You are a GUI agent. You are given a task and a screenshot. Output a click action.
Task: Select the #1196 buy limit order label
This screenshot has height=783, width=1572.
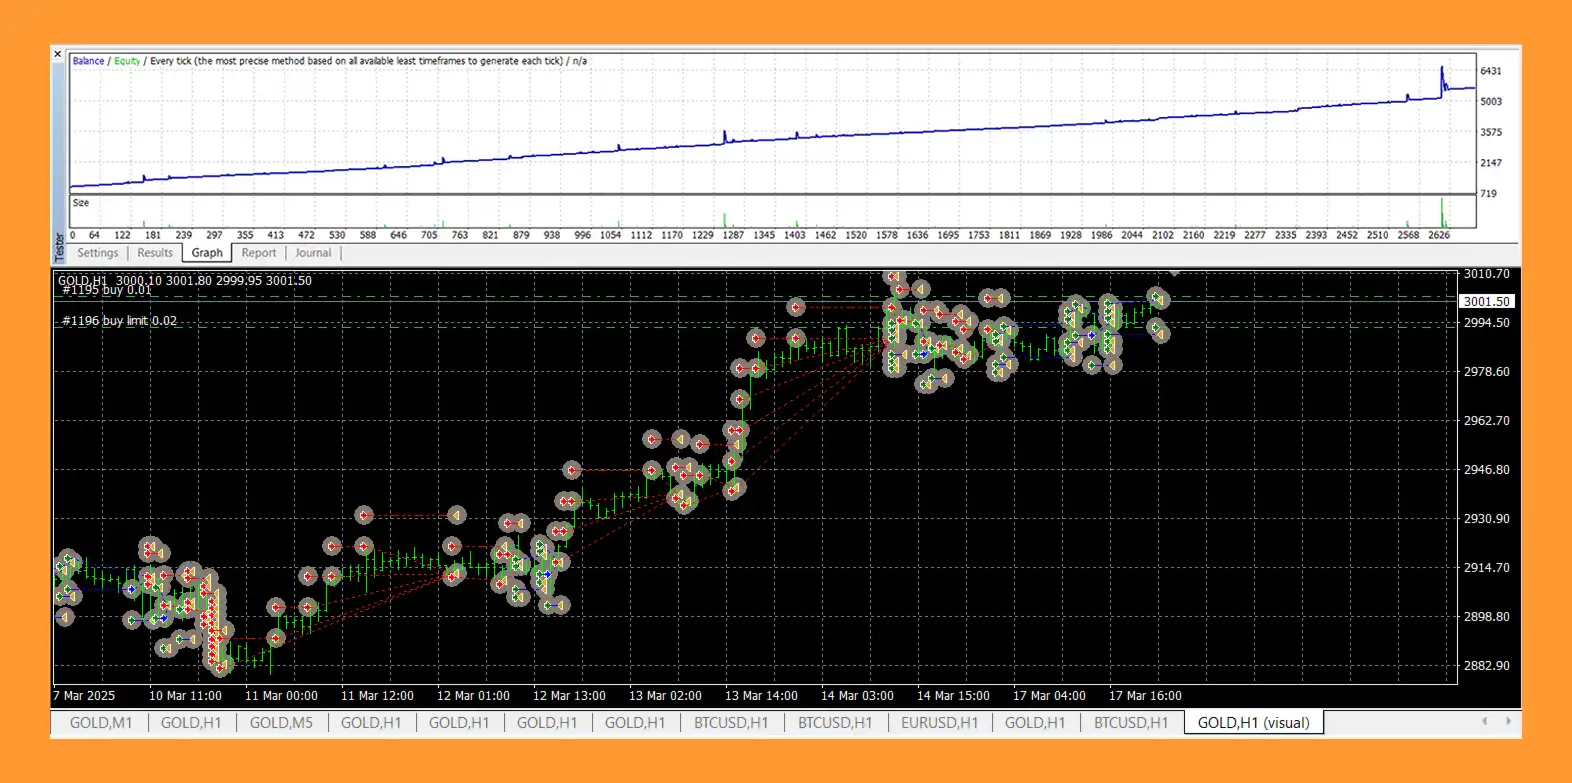(119, 321)
